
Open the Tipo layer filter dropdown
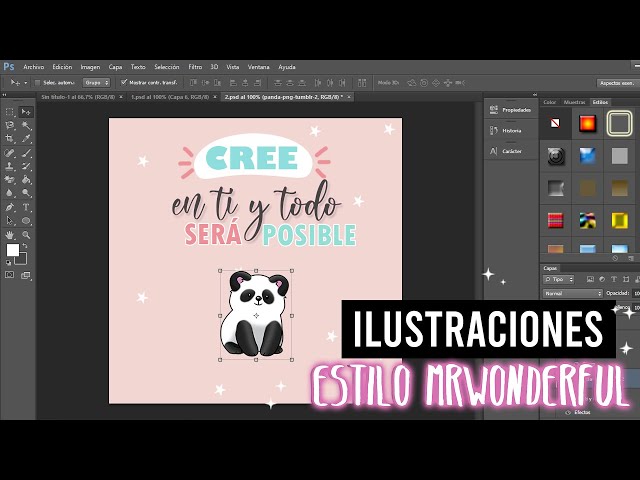[559, 280]
